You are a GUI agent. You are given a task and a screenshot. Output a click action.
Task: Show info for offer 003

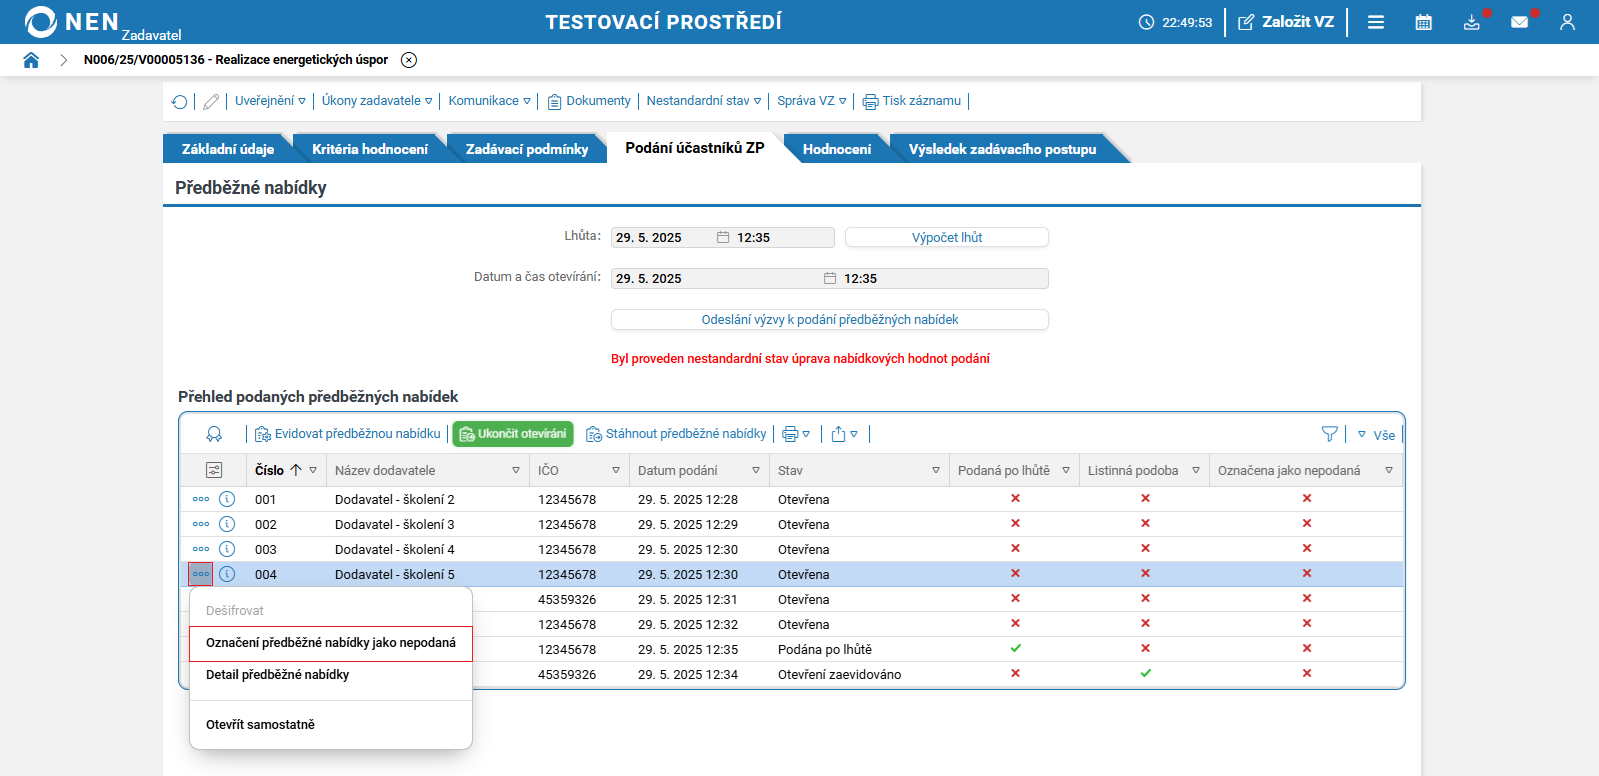tap(227, 549)
